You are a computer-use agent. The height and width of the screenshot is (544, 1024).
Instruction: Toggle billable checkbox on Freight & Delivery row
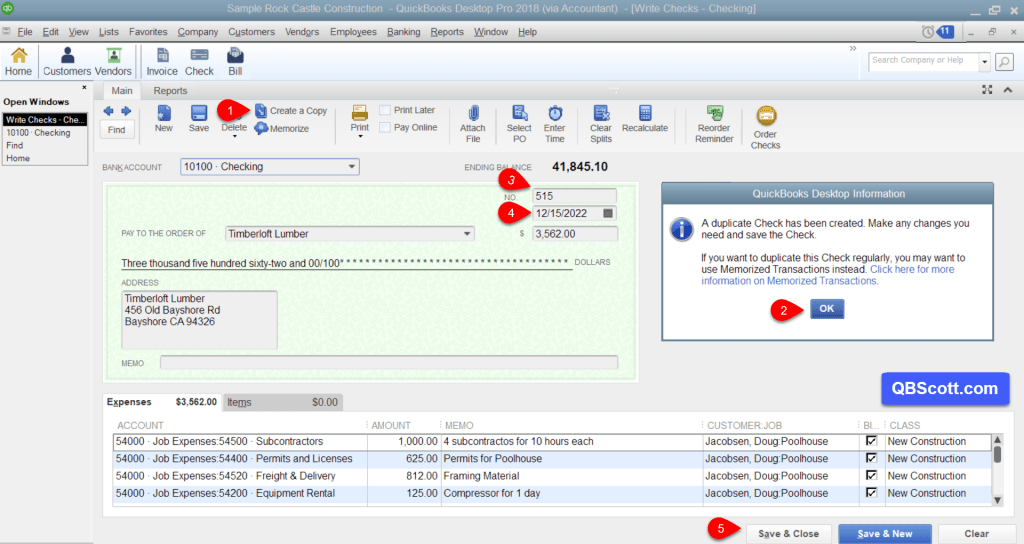871,475
